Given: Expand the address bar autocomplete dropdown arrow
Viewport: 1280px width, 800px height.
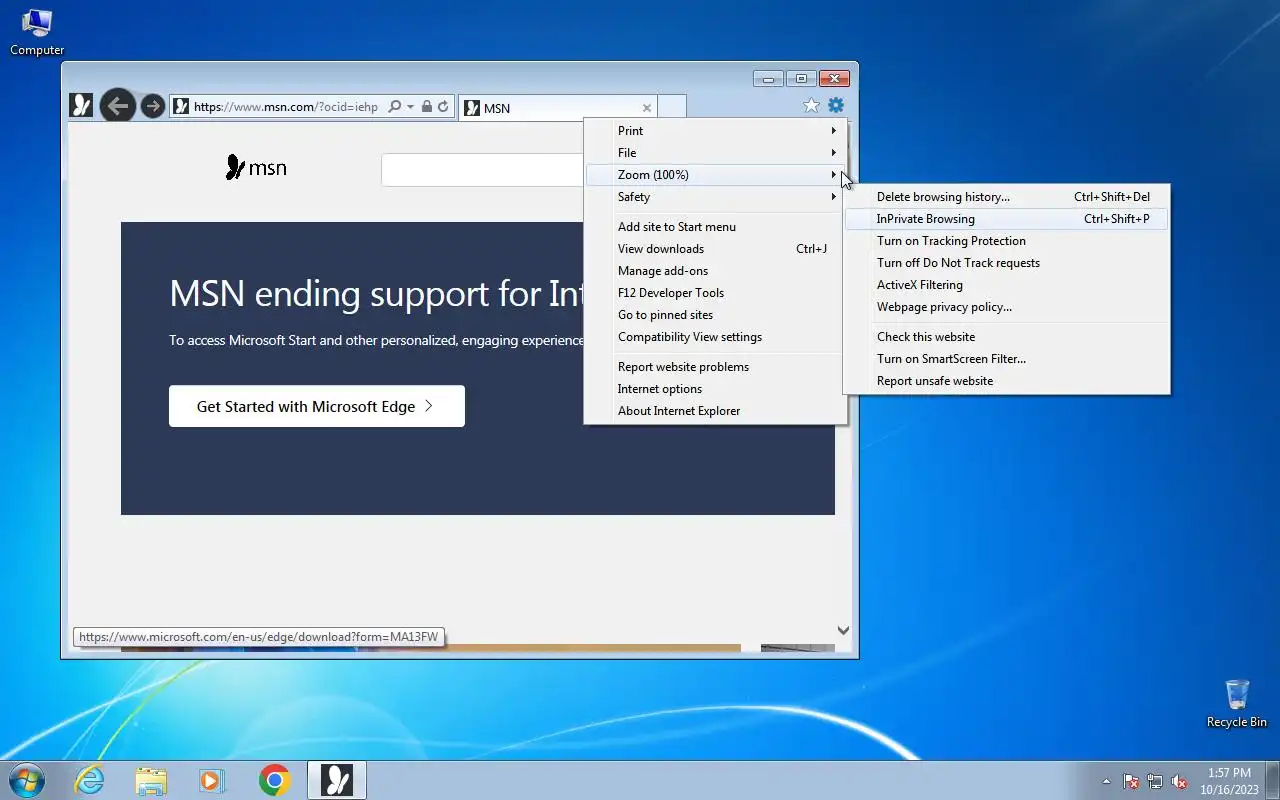Looking at the screenshot, I should tap(410, 106).
